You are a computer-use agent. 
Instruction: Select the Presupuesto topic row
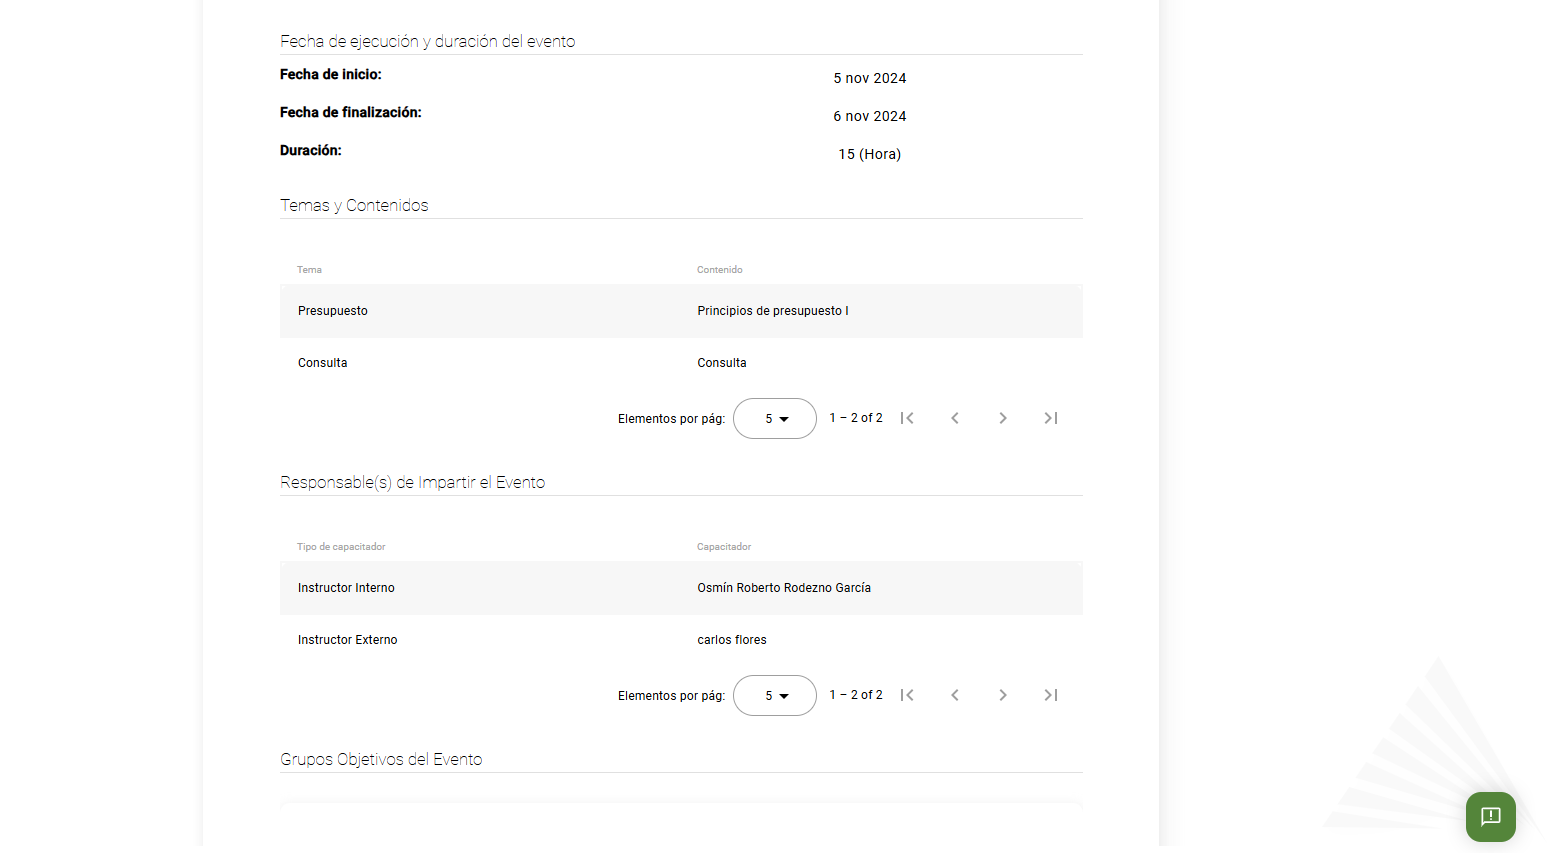333,311
